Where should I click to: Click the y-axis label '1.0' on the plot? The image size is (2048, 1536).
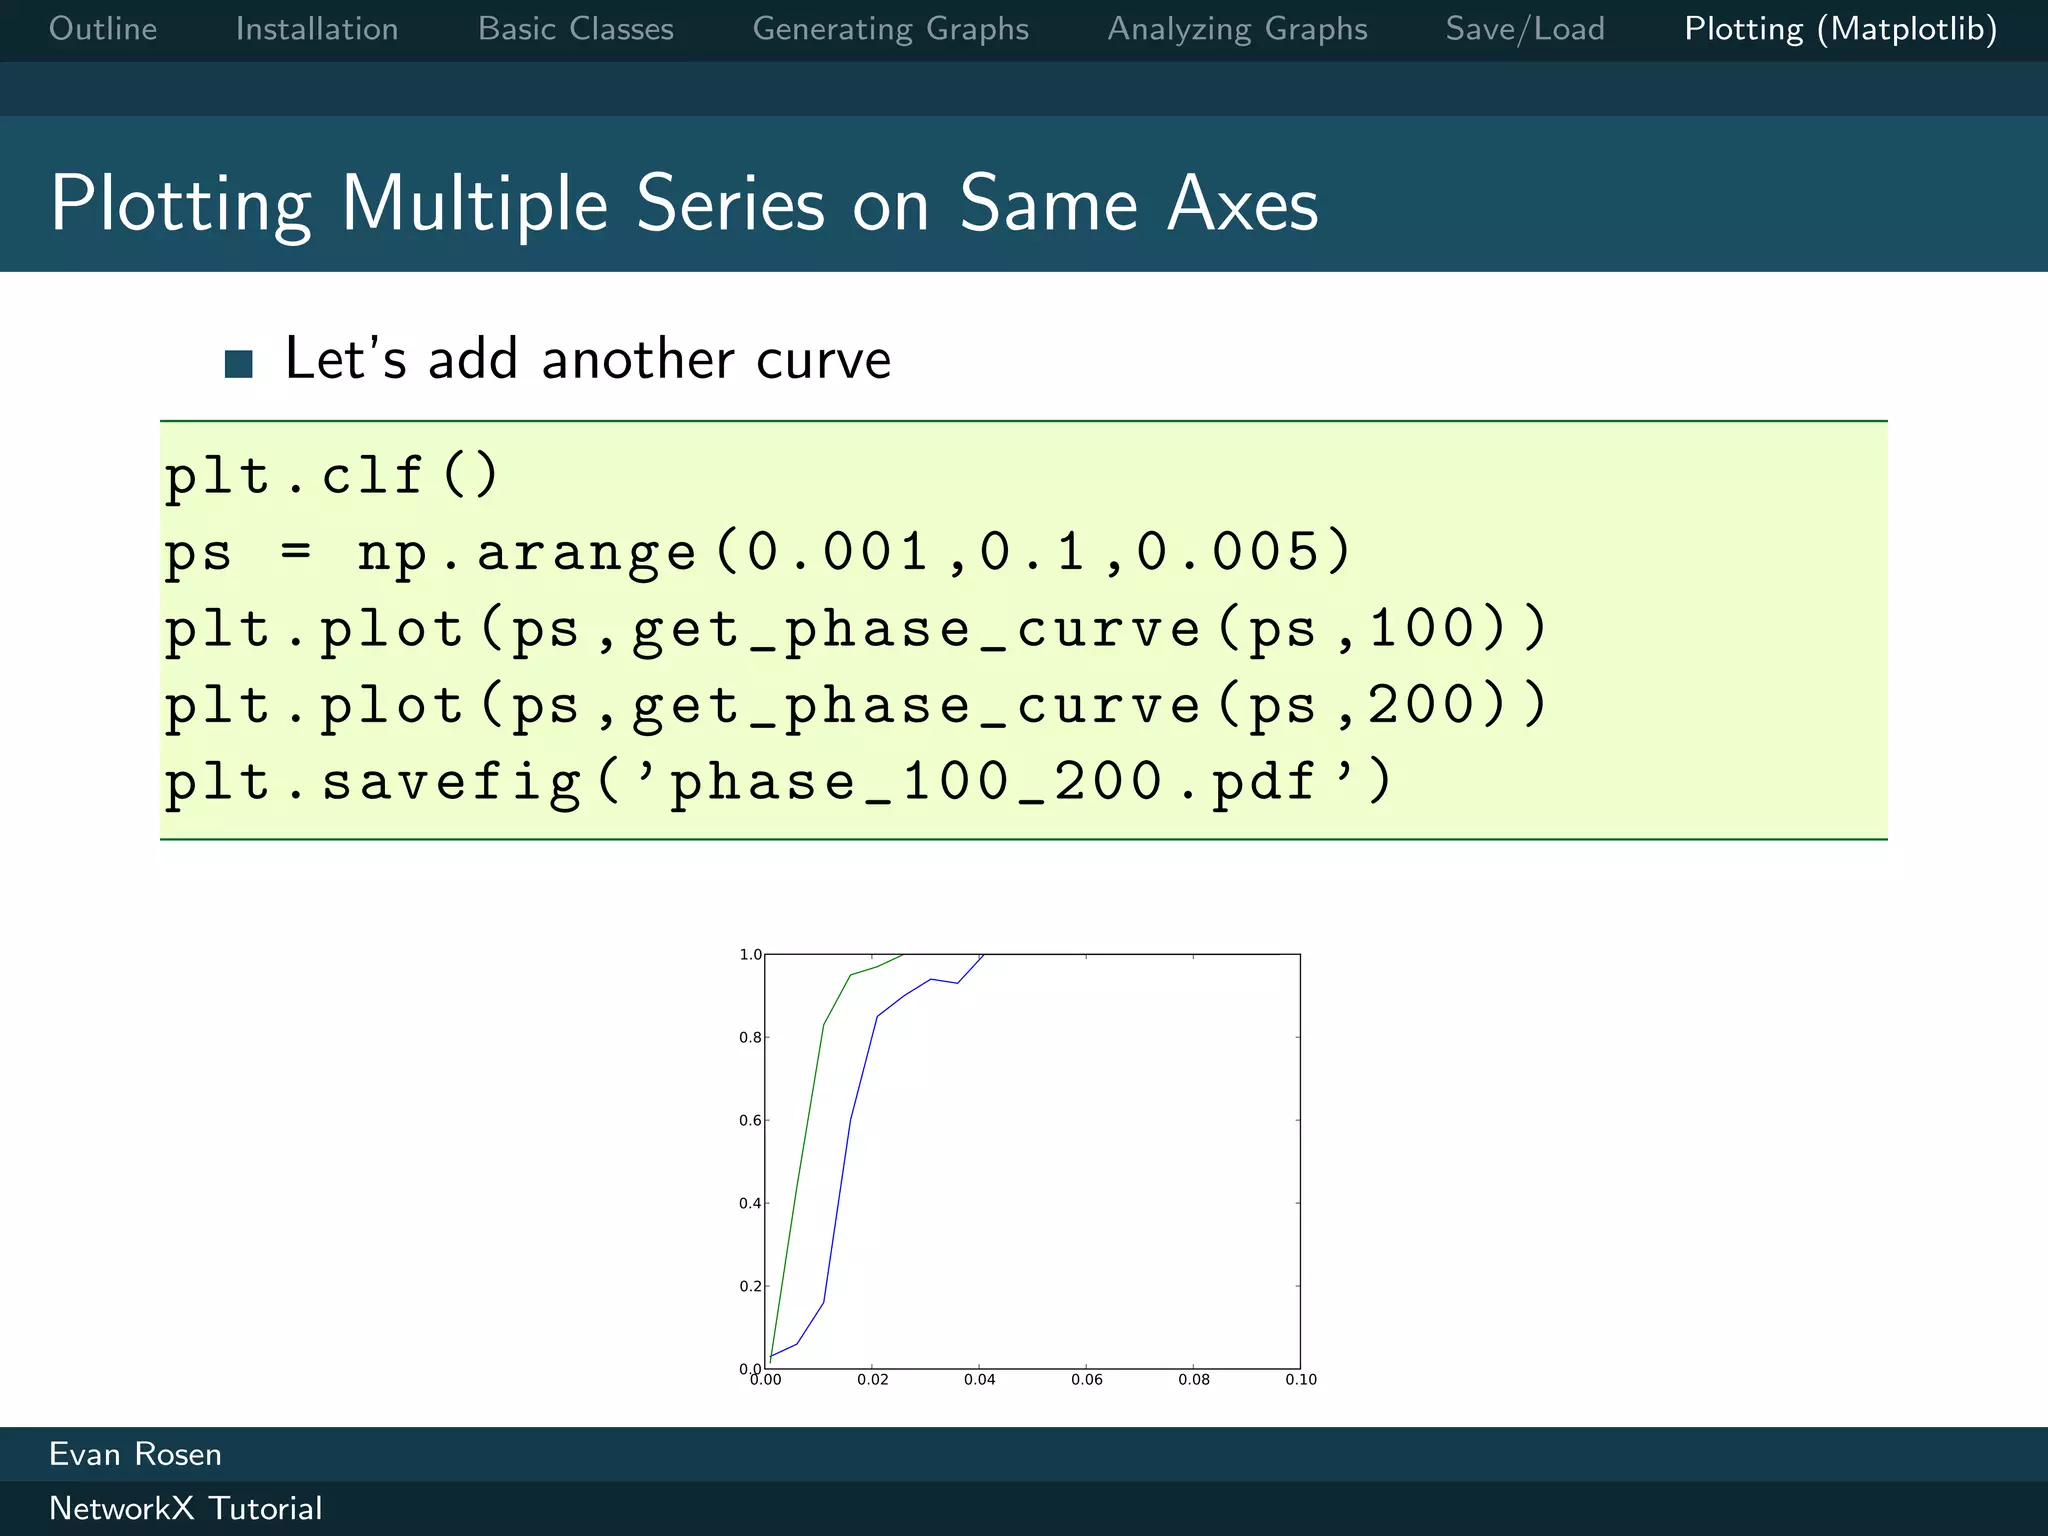pos(750,955)
